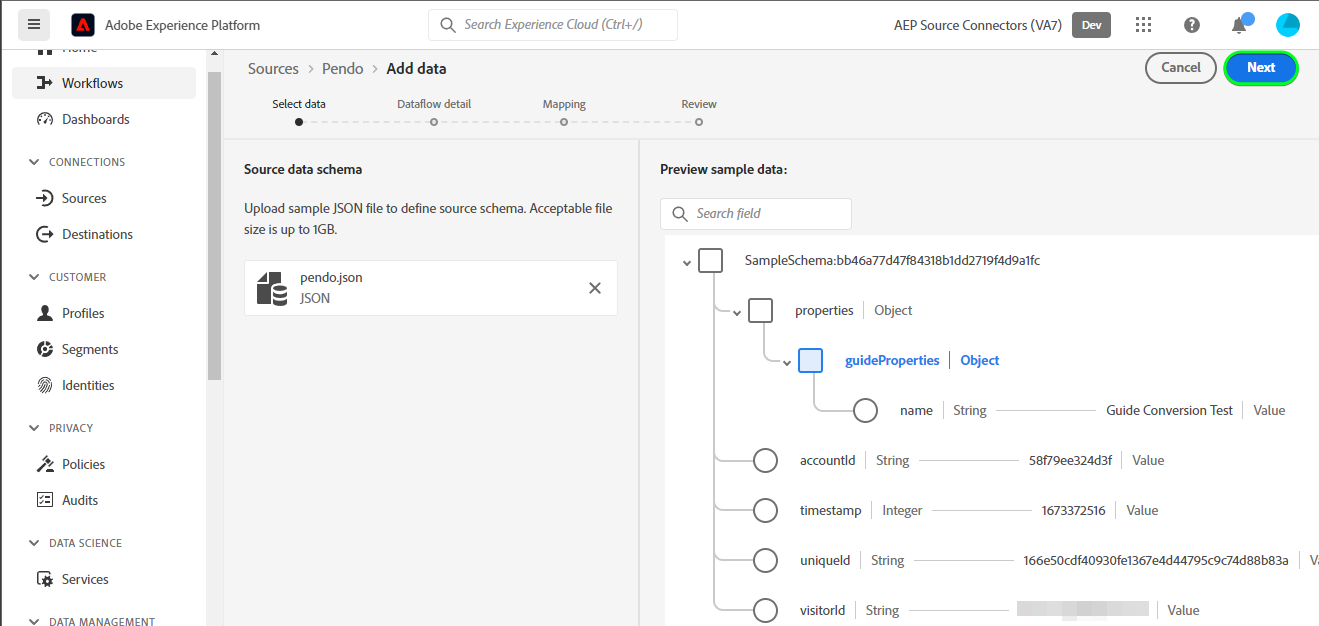Image resolution: width=1319 pixels, height=626 pixels.
Task: Open the hamburger navigation menu
Action: 34,25
